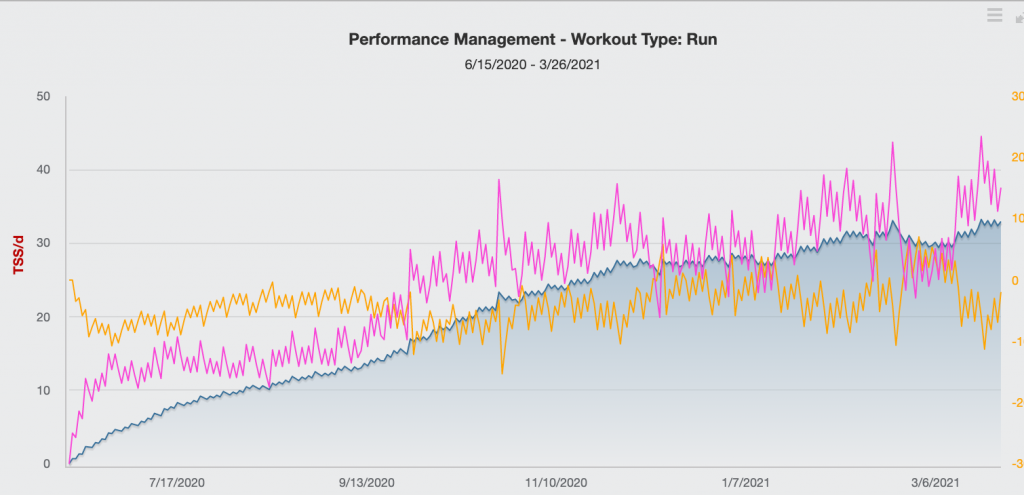Click the orange 30 on the right axis

click(x=1016, y=97)
